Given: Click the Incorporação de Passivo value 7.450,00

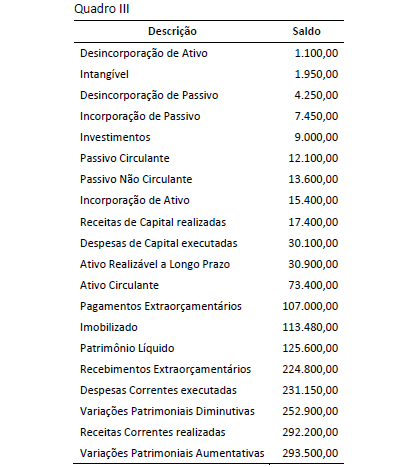Looking at the screenshot, I should coord(316,116).
